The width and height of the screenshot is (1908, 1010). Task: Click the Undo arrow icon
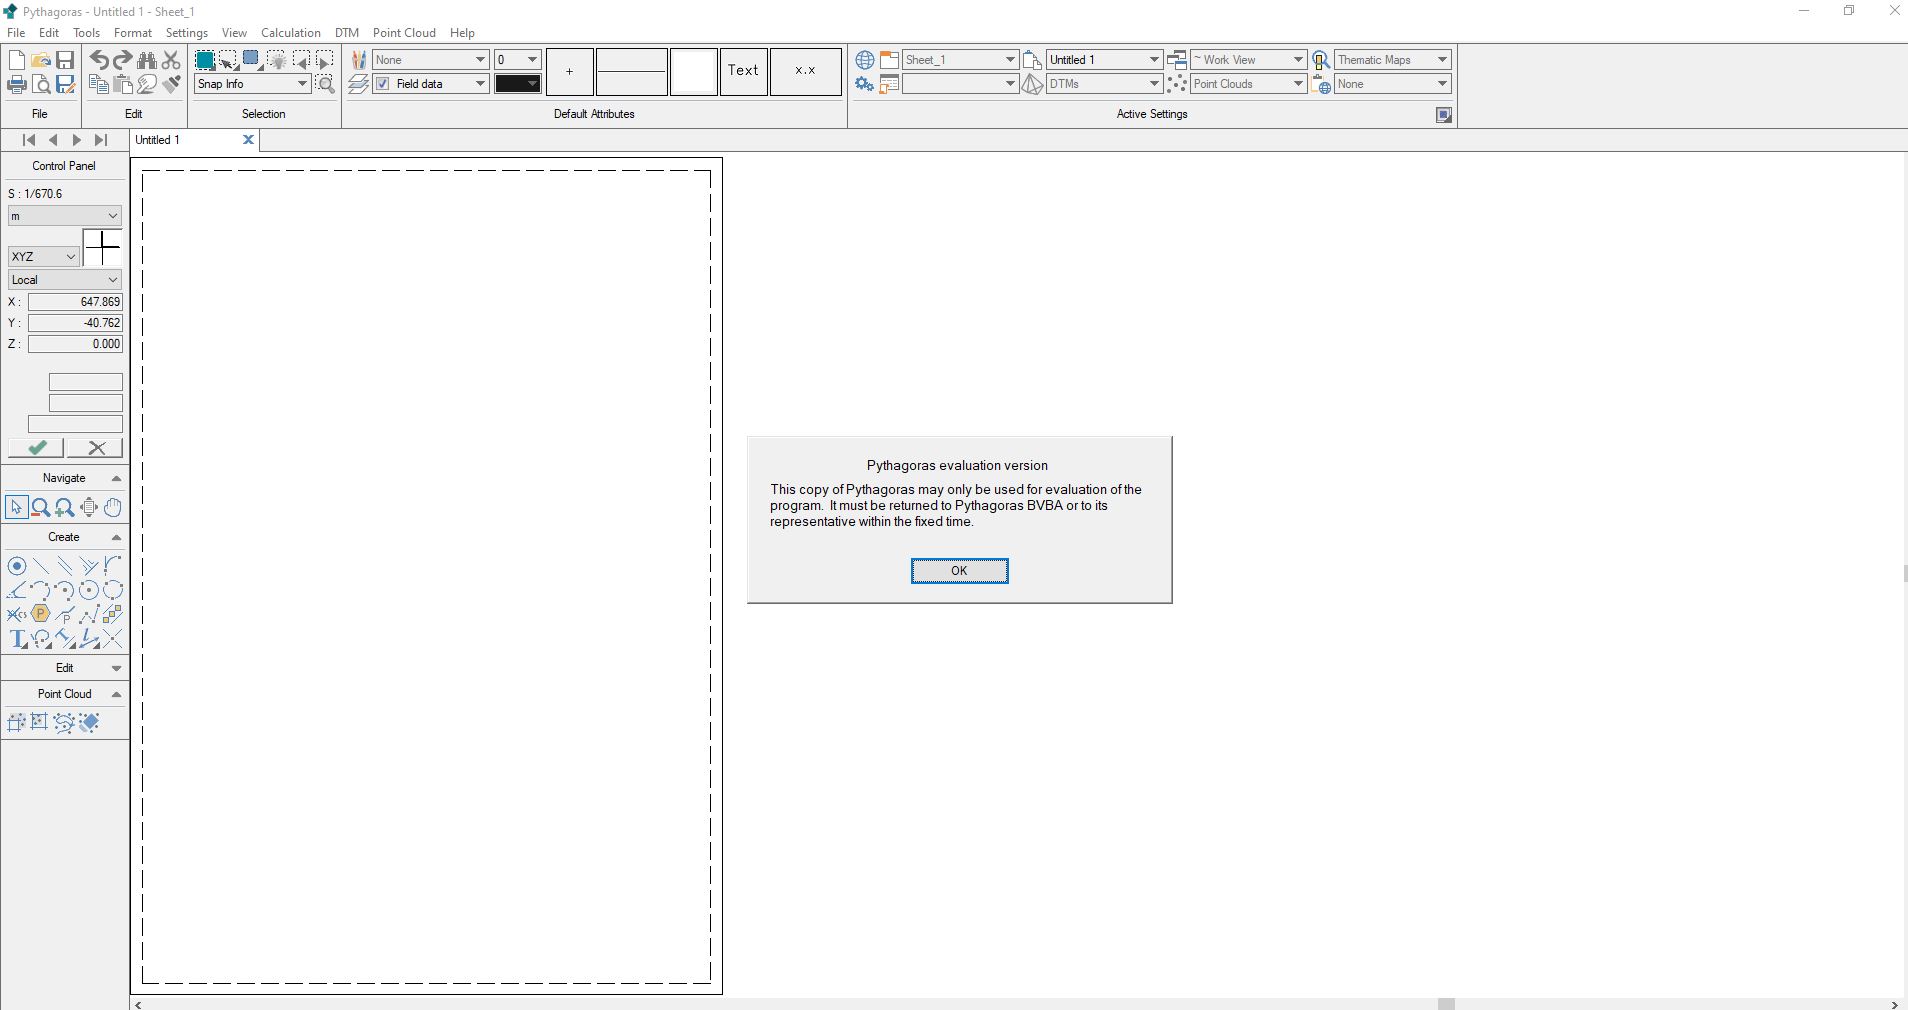coord(99,61)
